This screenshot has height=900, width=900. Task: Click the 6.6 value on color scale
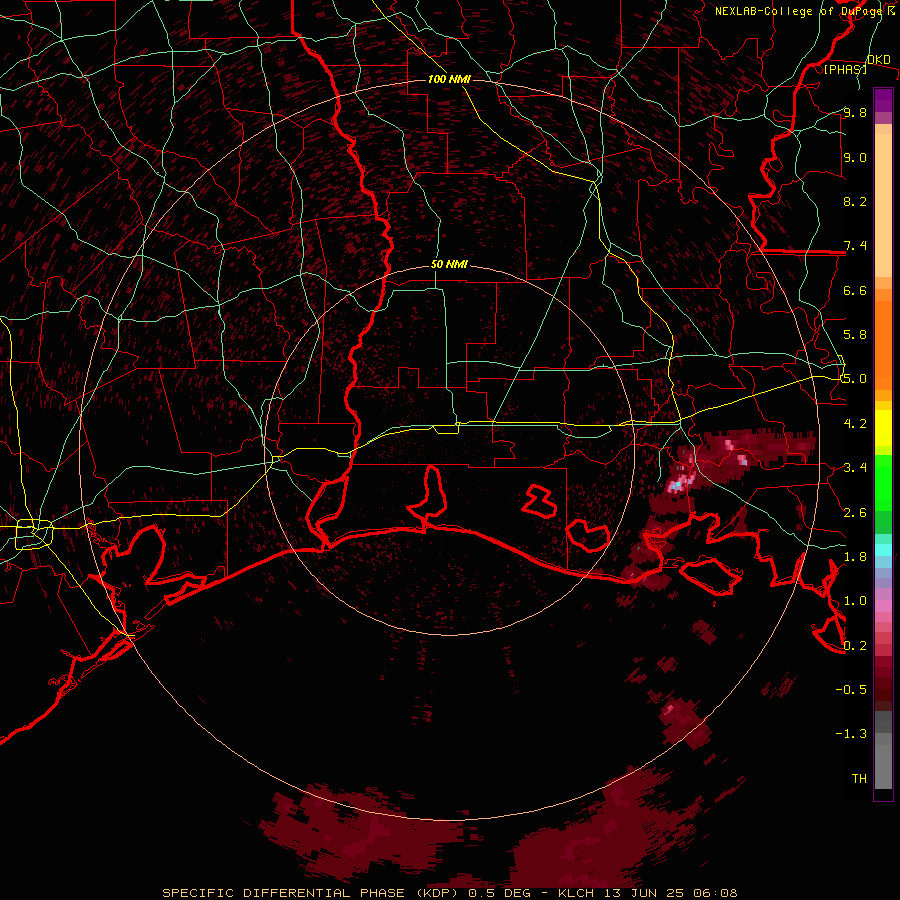855,290
